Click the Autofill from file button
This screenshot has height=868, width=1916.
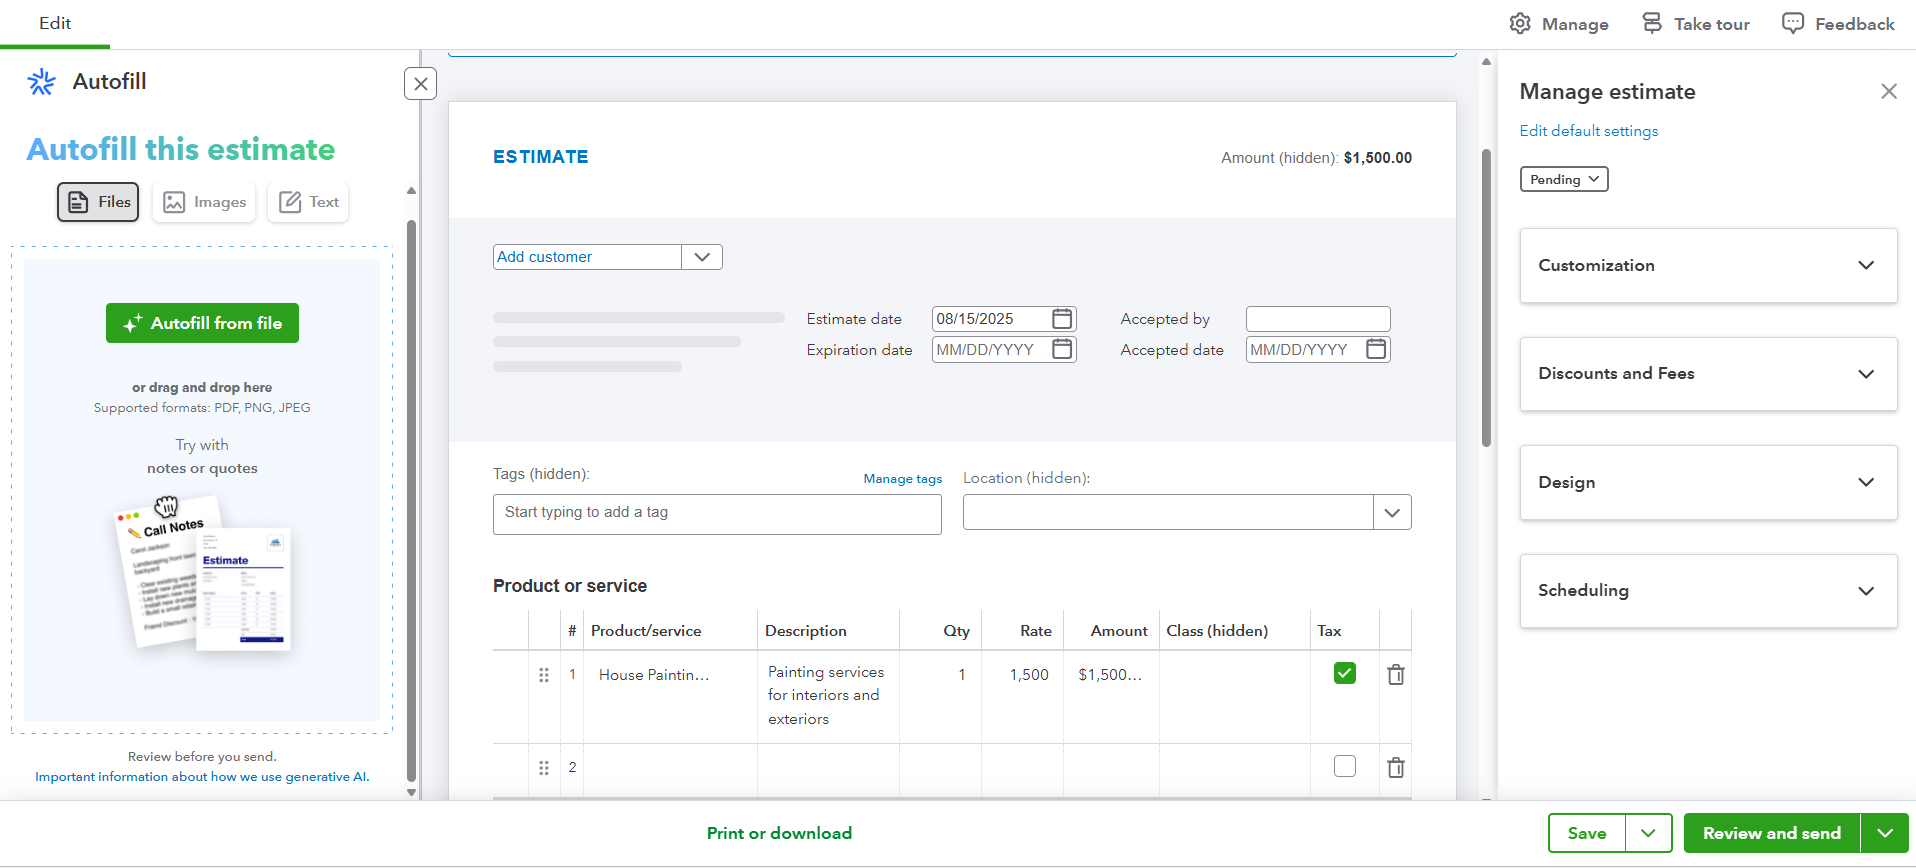202,323
